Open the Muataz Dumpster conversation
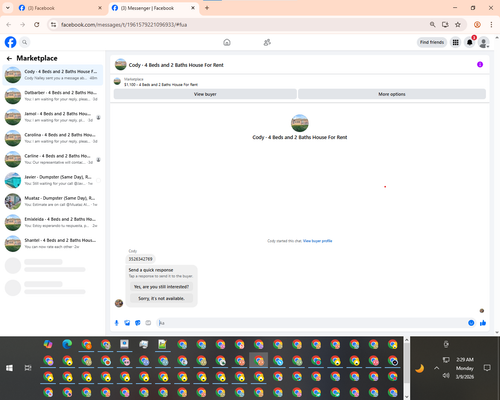The height and width of the screenshot is (400, 500). [52, 201]
